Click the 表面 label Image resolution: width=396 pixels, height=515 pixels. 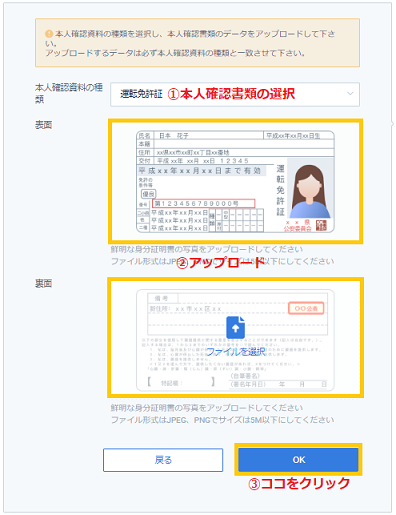tap(43, 125)
